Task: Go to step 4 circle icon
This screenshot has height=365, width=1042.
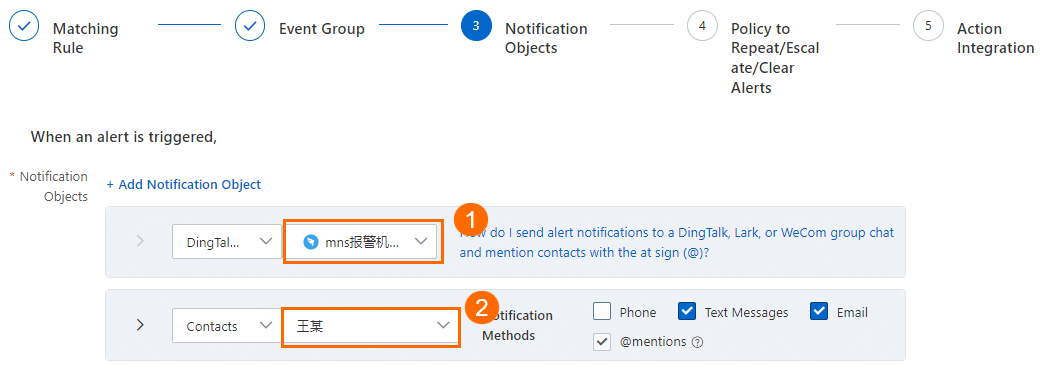Action: (x=702, y=26)
